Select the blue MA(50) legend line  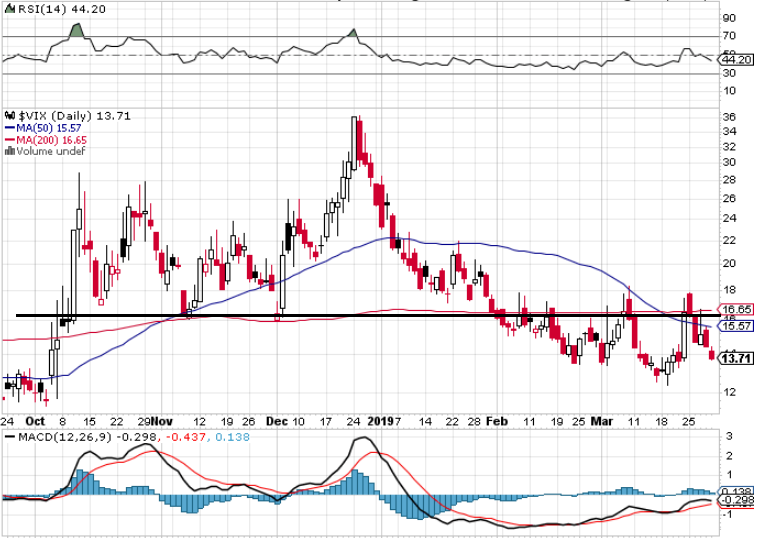pos(9,128)
